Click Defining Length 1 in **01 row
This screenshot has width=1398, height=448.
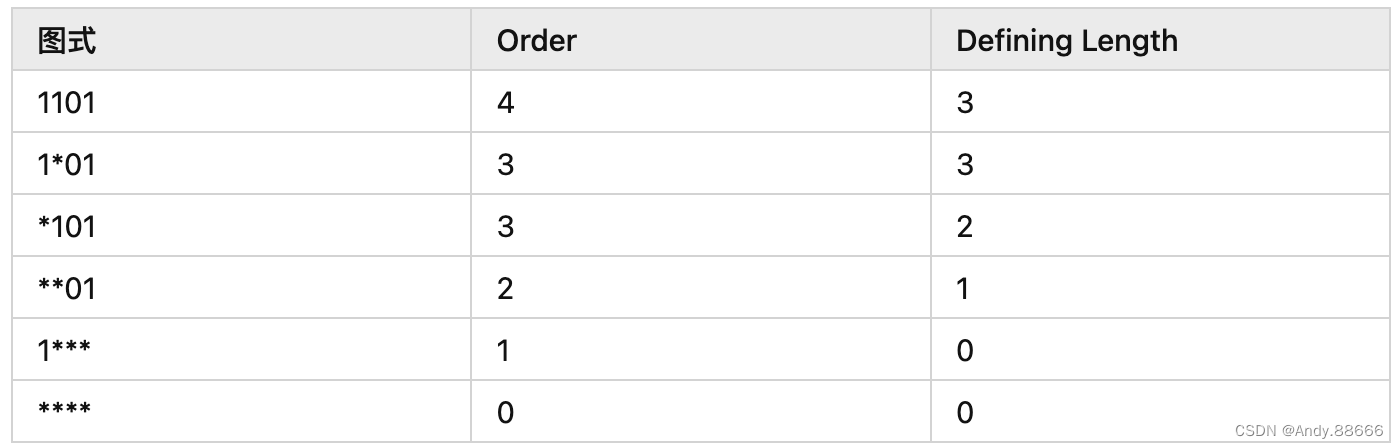[964, 288]
